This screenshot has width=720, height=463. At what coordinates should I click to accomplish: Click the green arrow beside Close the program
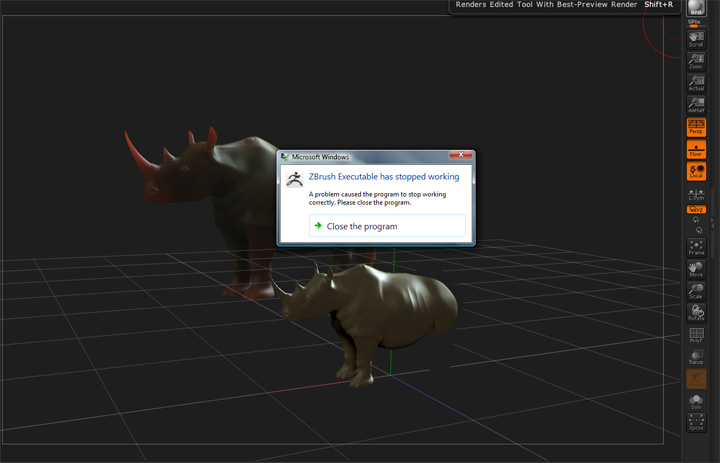[318, 226]
